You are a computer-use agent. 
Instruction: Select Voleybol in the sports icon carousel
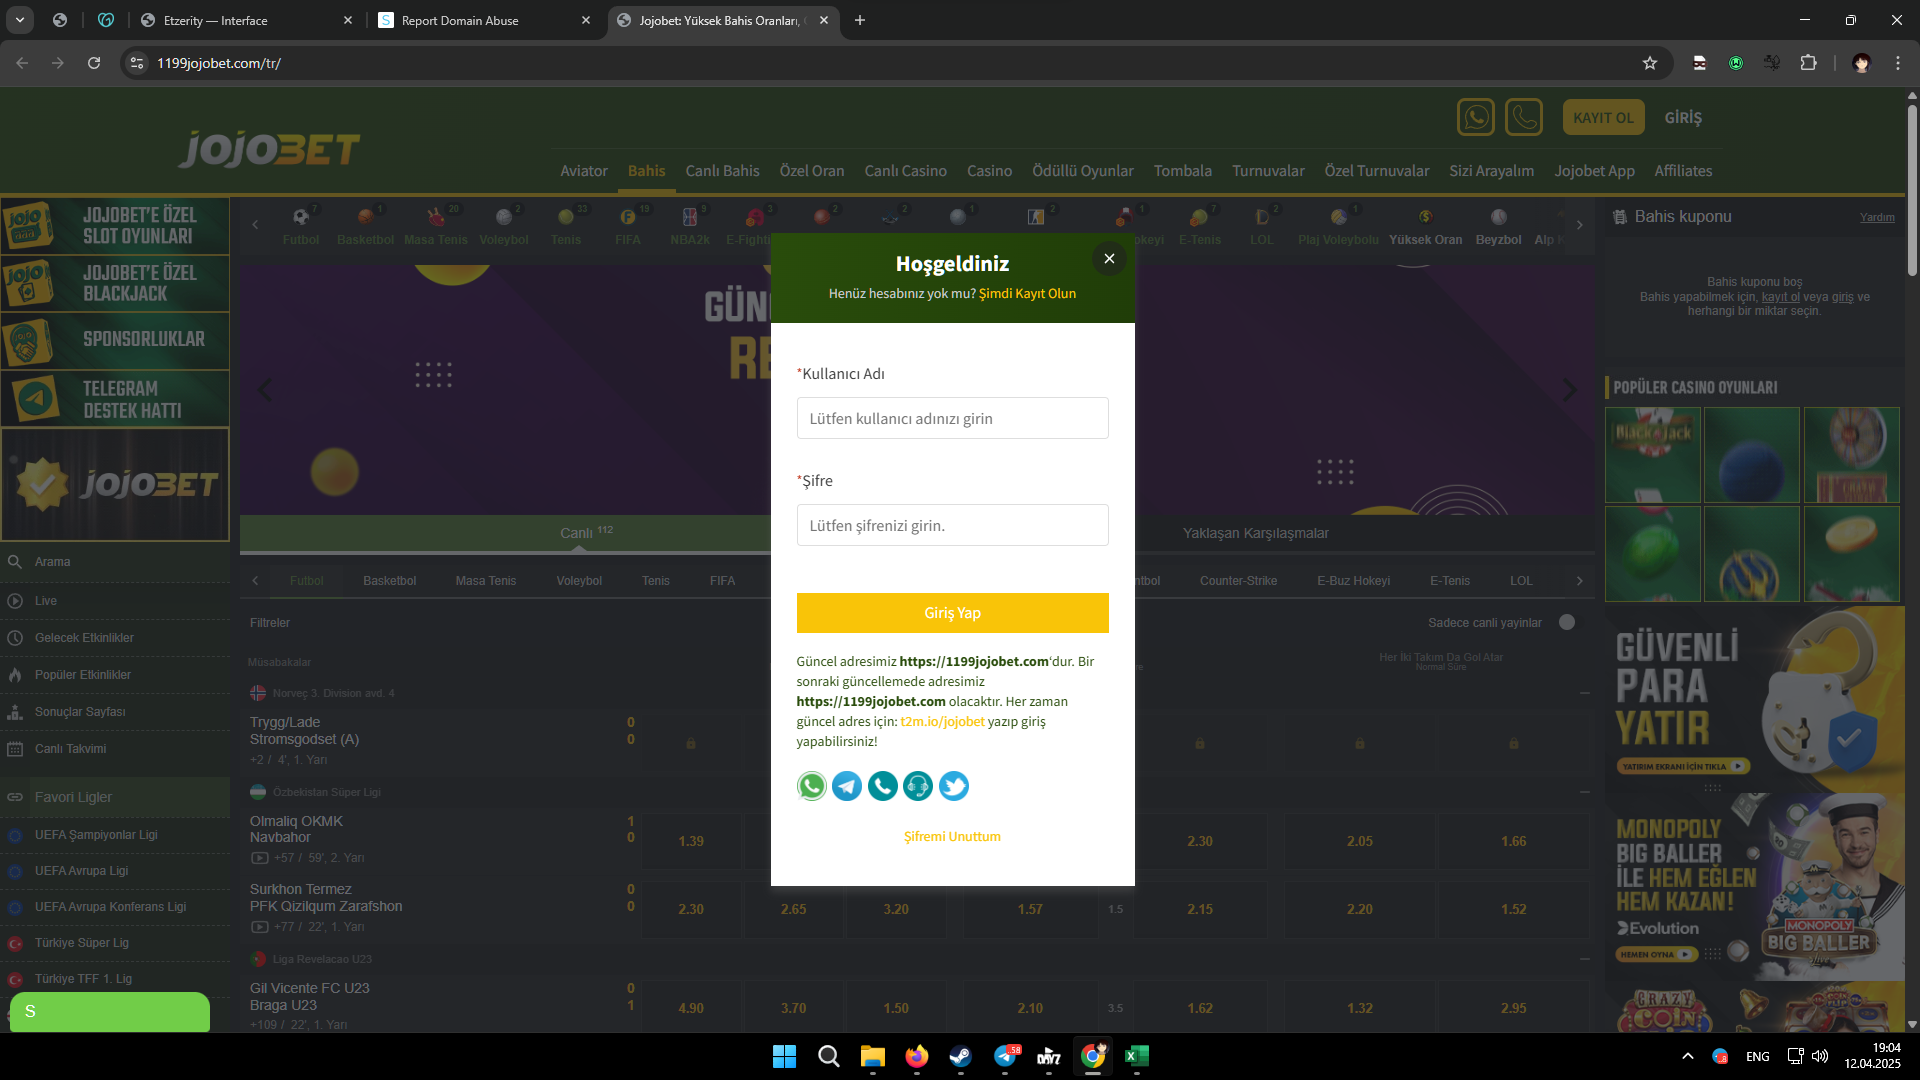tap(504, 226)
